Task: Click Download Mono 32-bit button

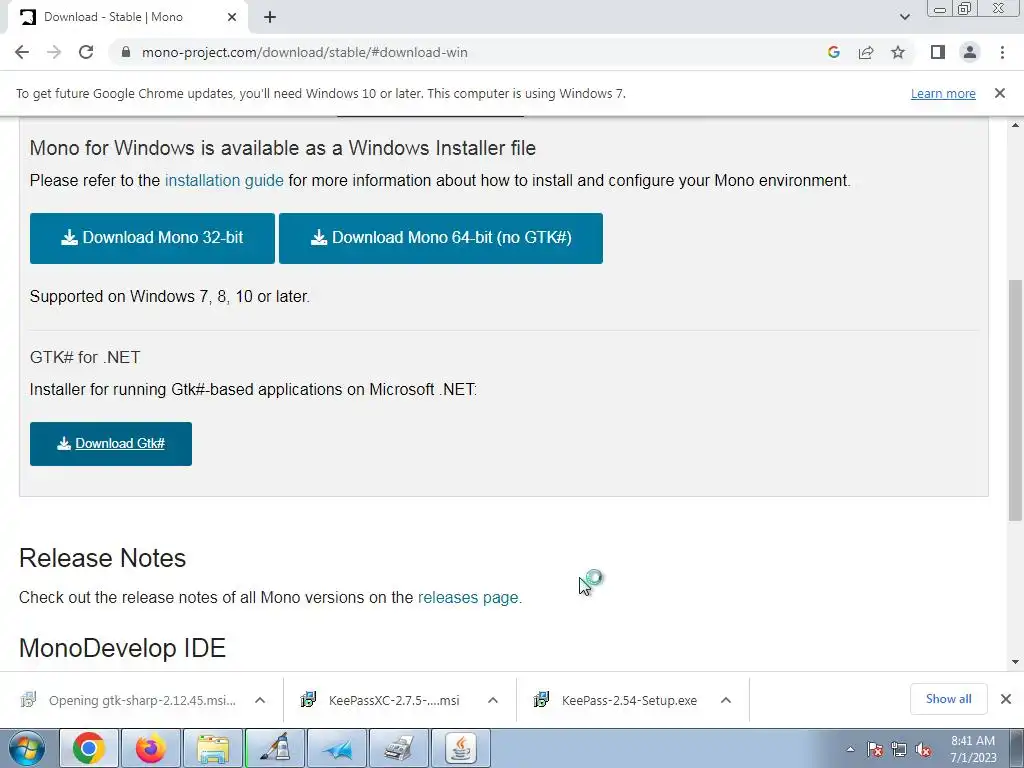Action: pyautogui.click(x=152, y=238)
